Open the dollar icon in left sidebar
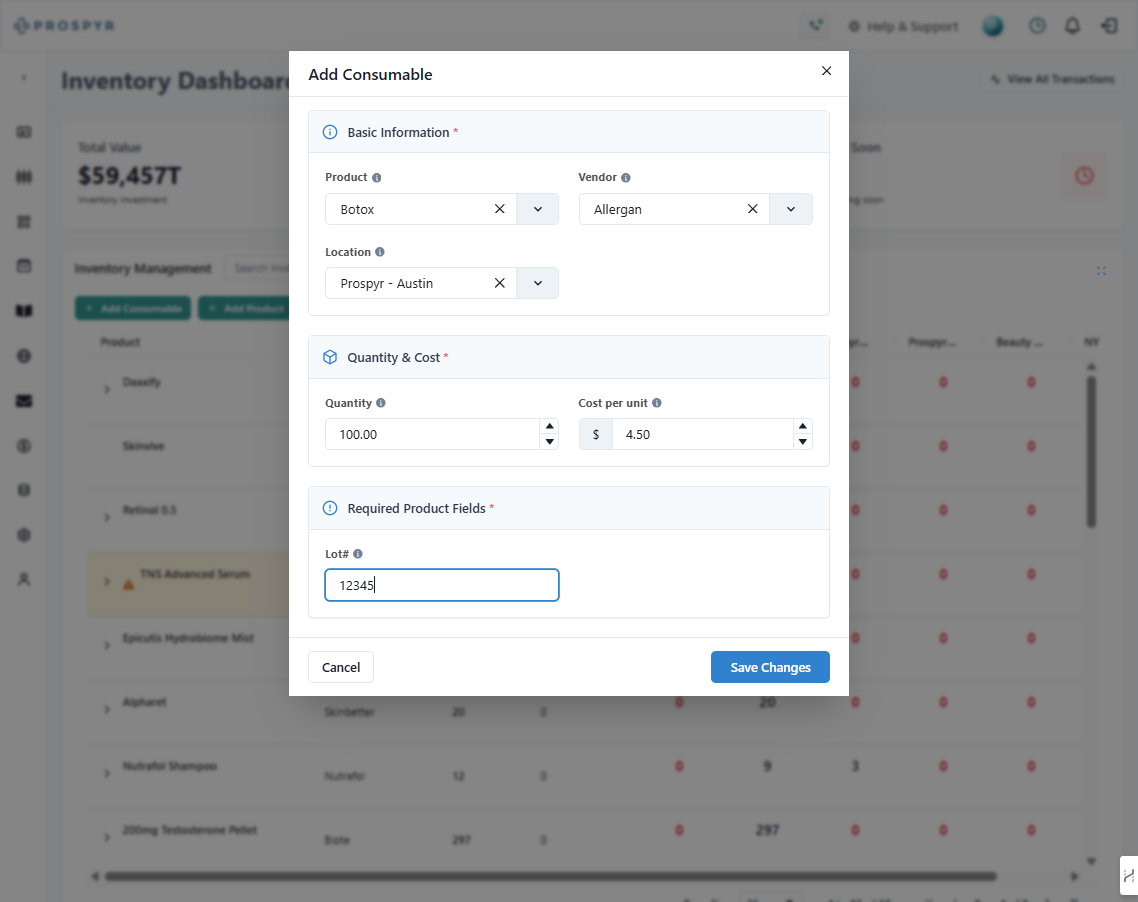This screenshot has width=1138, height=902. (x=24, y=446)
